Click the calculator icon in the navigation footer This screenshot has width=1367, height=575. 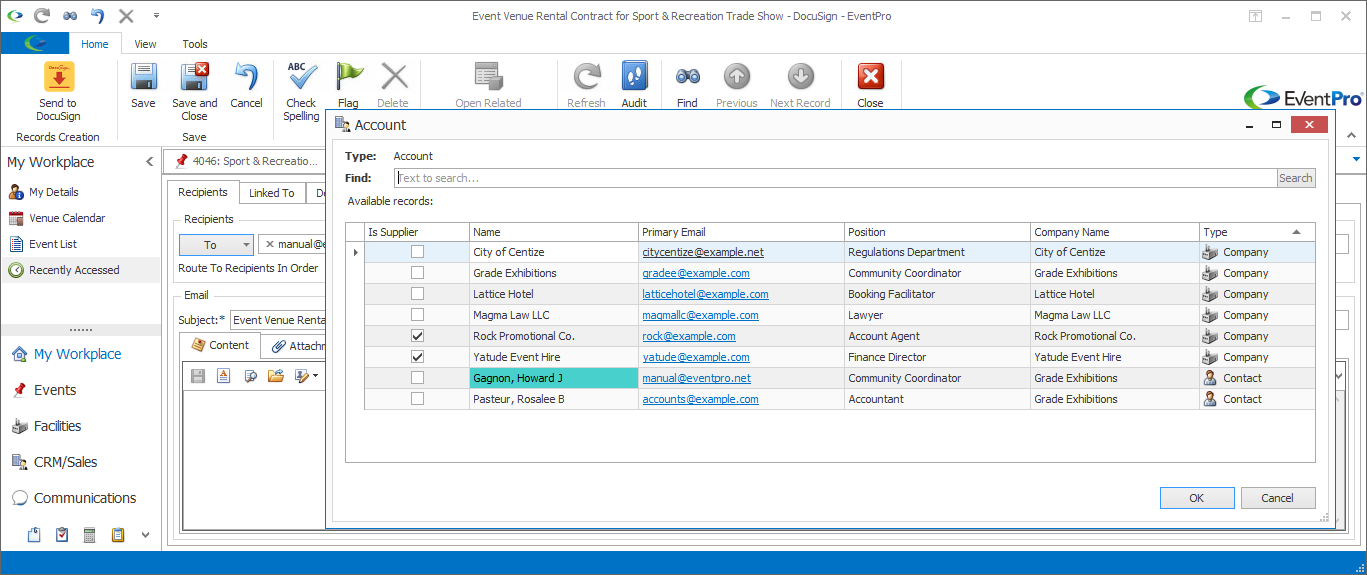coord(90,535)
